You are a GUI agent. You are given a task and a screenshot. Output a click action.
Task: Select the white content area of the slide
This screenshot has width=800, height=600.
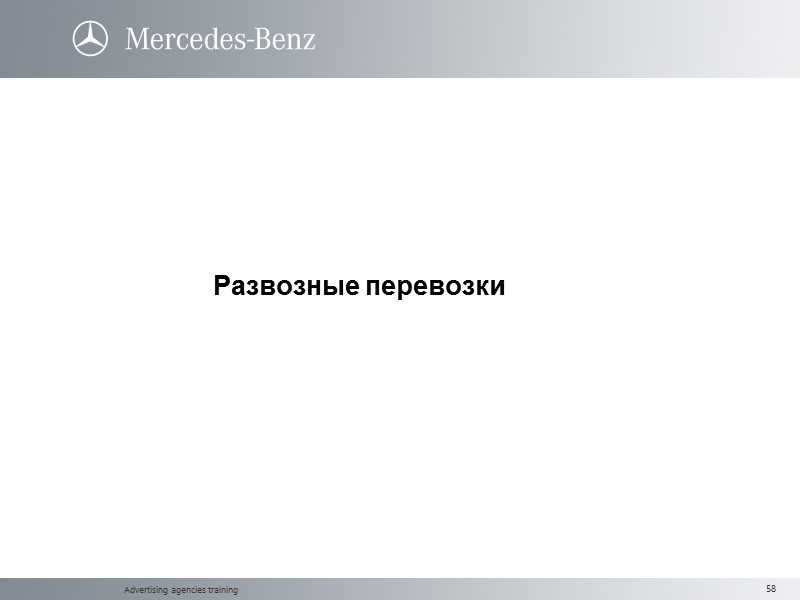click(400, 400)
